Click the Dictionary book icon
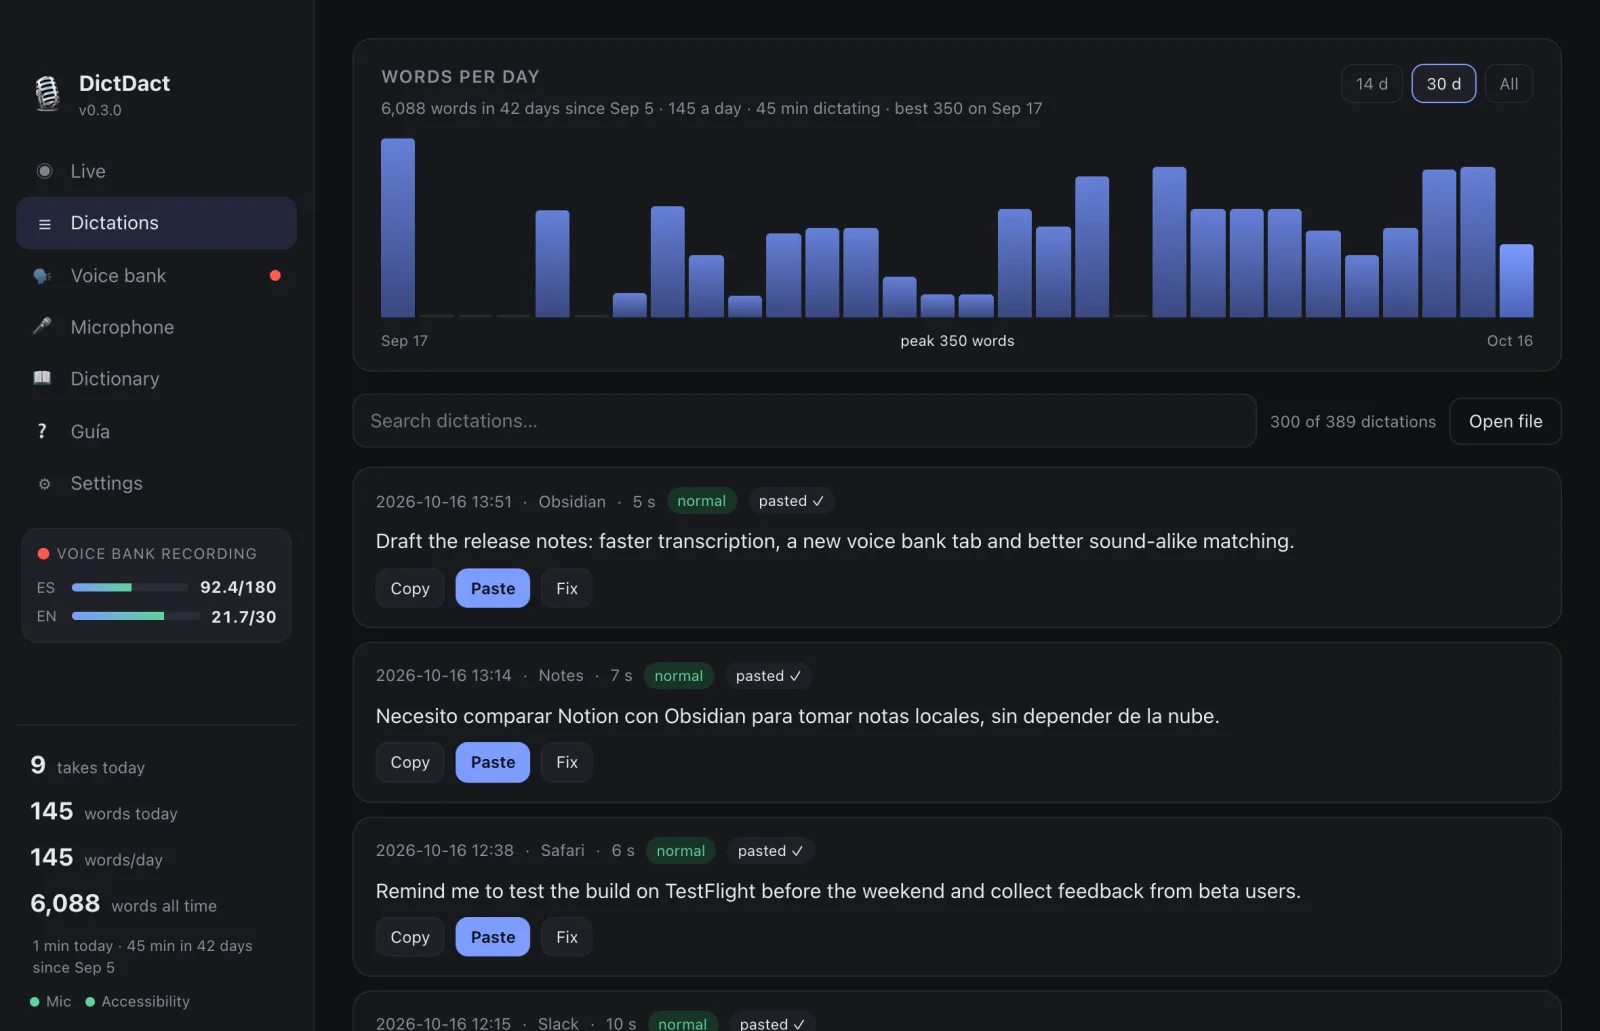 tap(42, 378)
